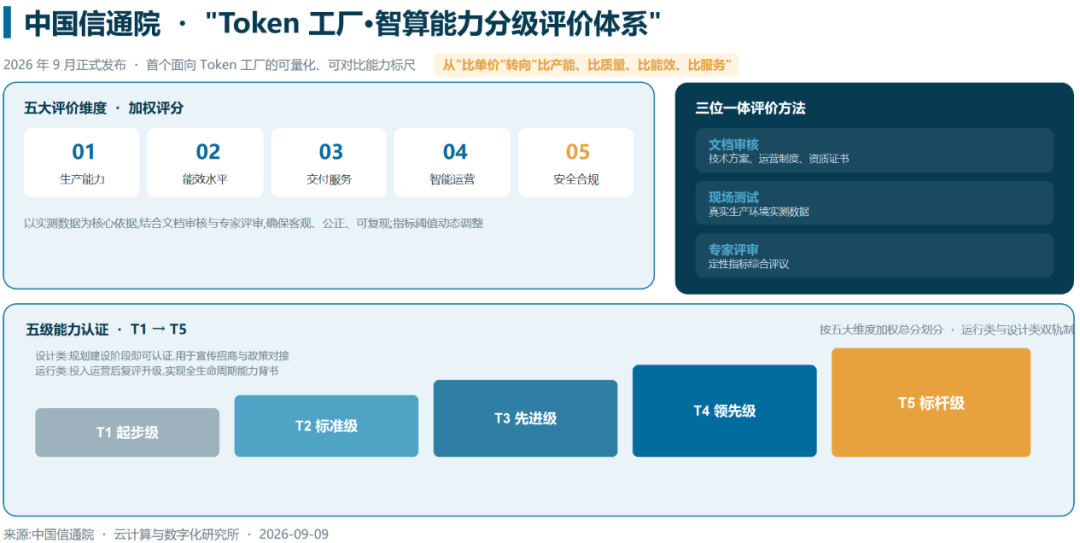Click the orange 从"比单价"转向 highlight tag
Screen dimensions: 1080x543
coord(586,65)
